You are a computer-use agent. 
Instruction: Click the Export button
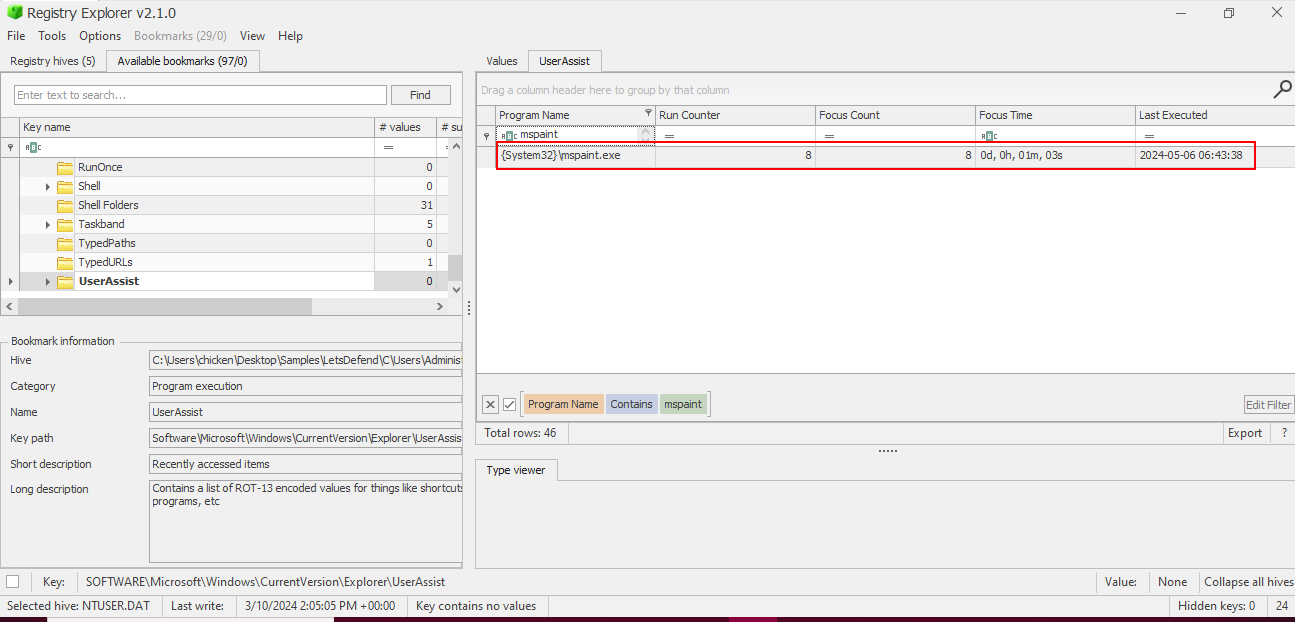(x=1245, y=433)
